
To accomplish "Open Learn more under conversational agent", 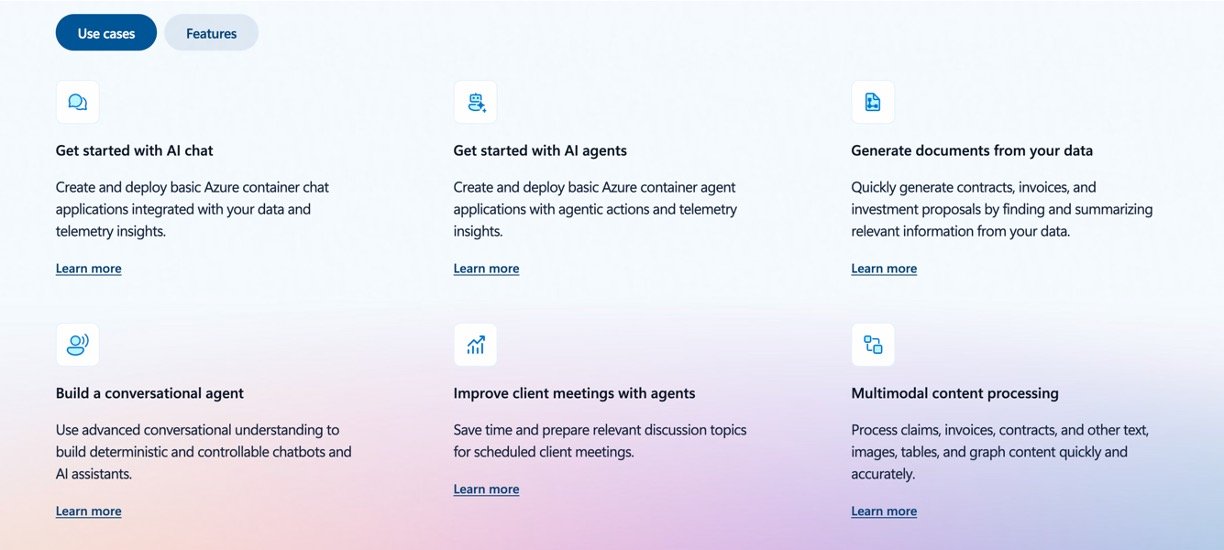I will 88,511.
